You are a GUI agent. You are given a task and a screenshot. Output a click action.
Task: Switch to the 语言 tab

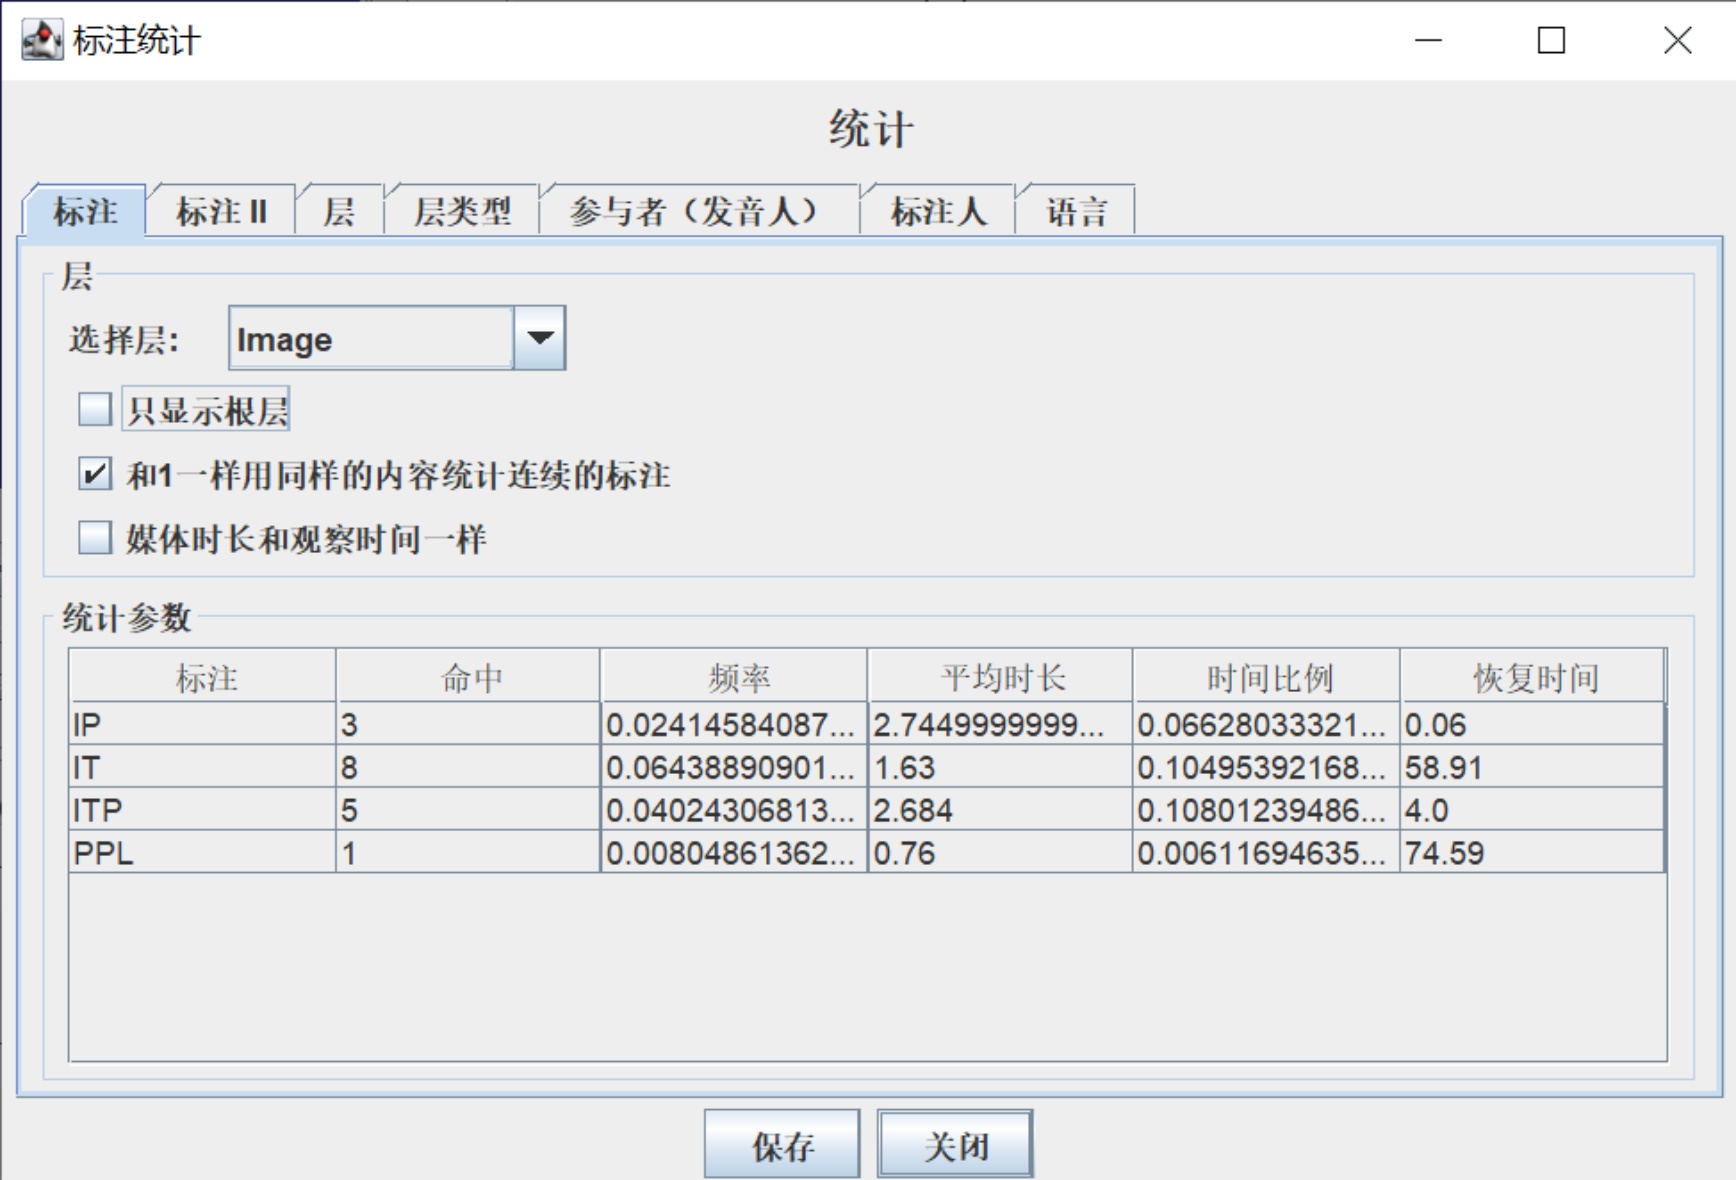pos(1076,211)
